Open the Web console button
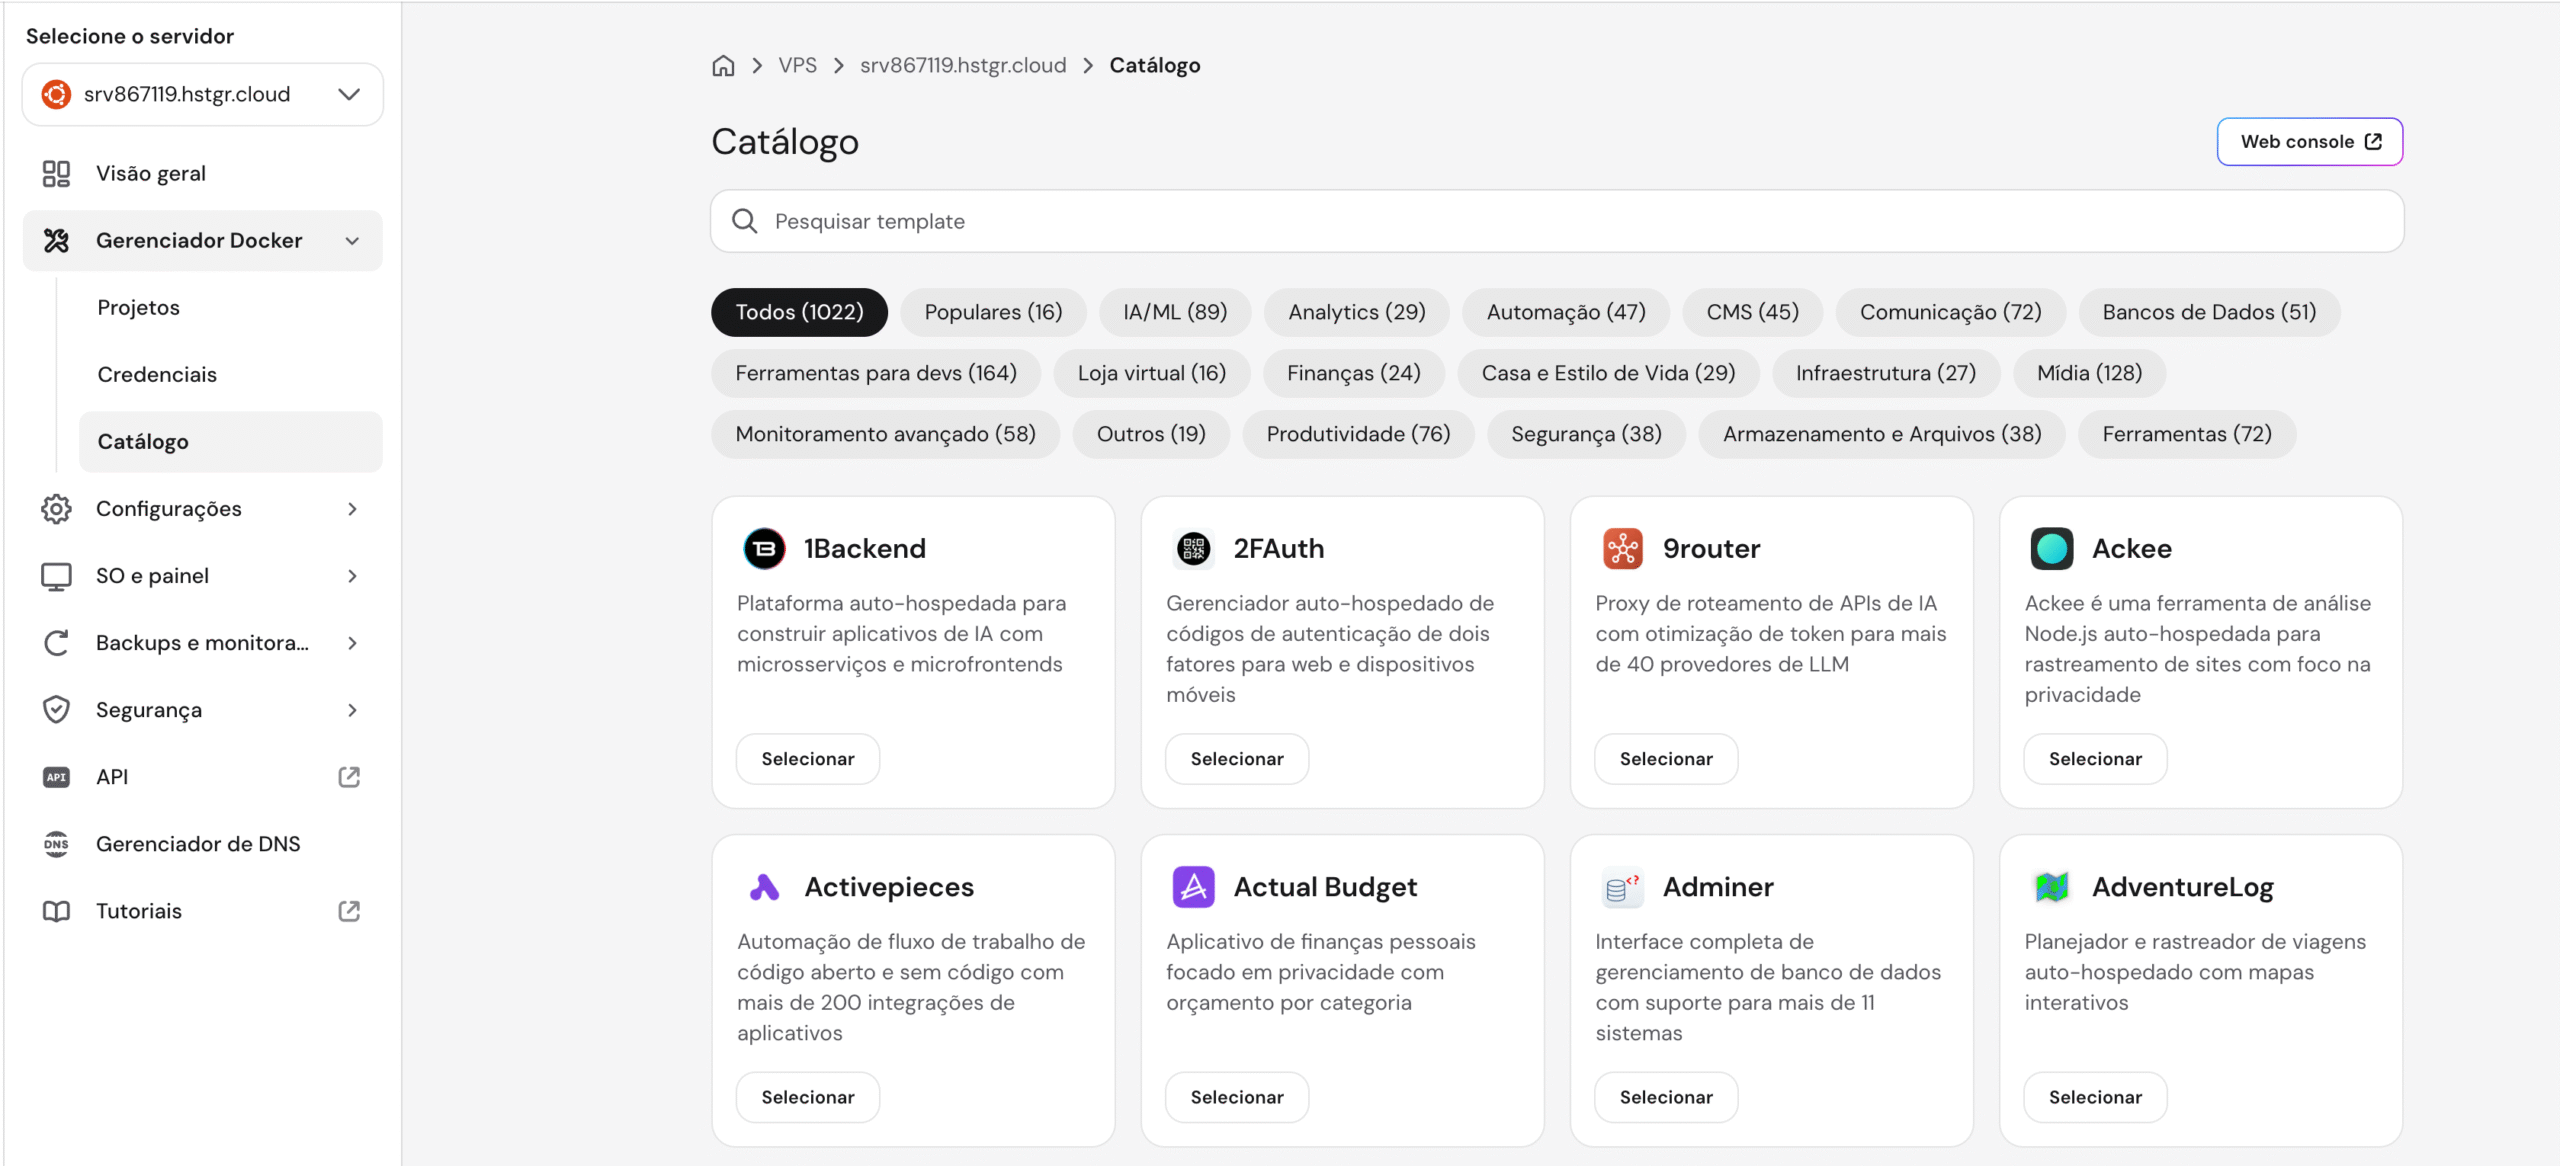 point(2310,142)
